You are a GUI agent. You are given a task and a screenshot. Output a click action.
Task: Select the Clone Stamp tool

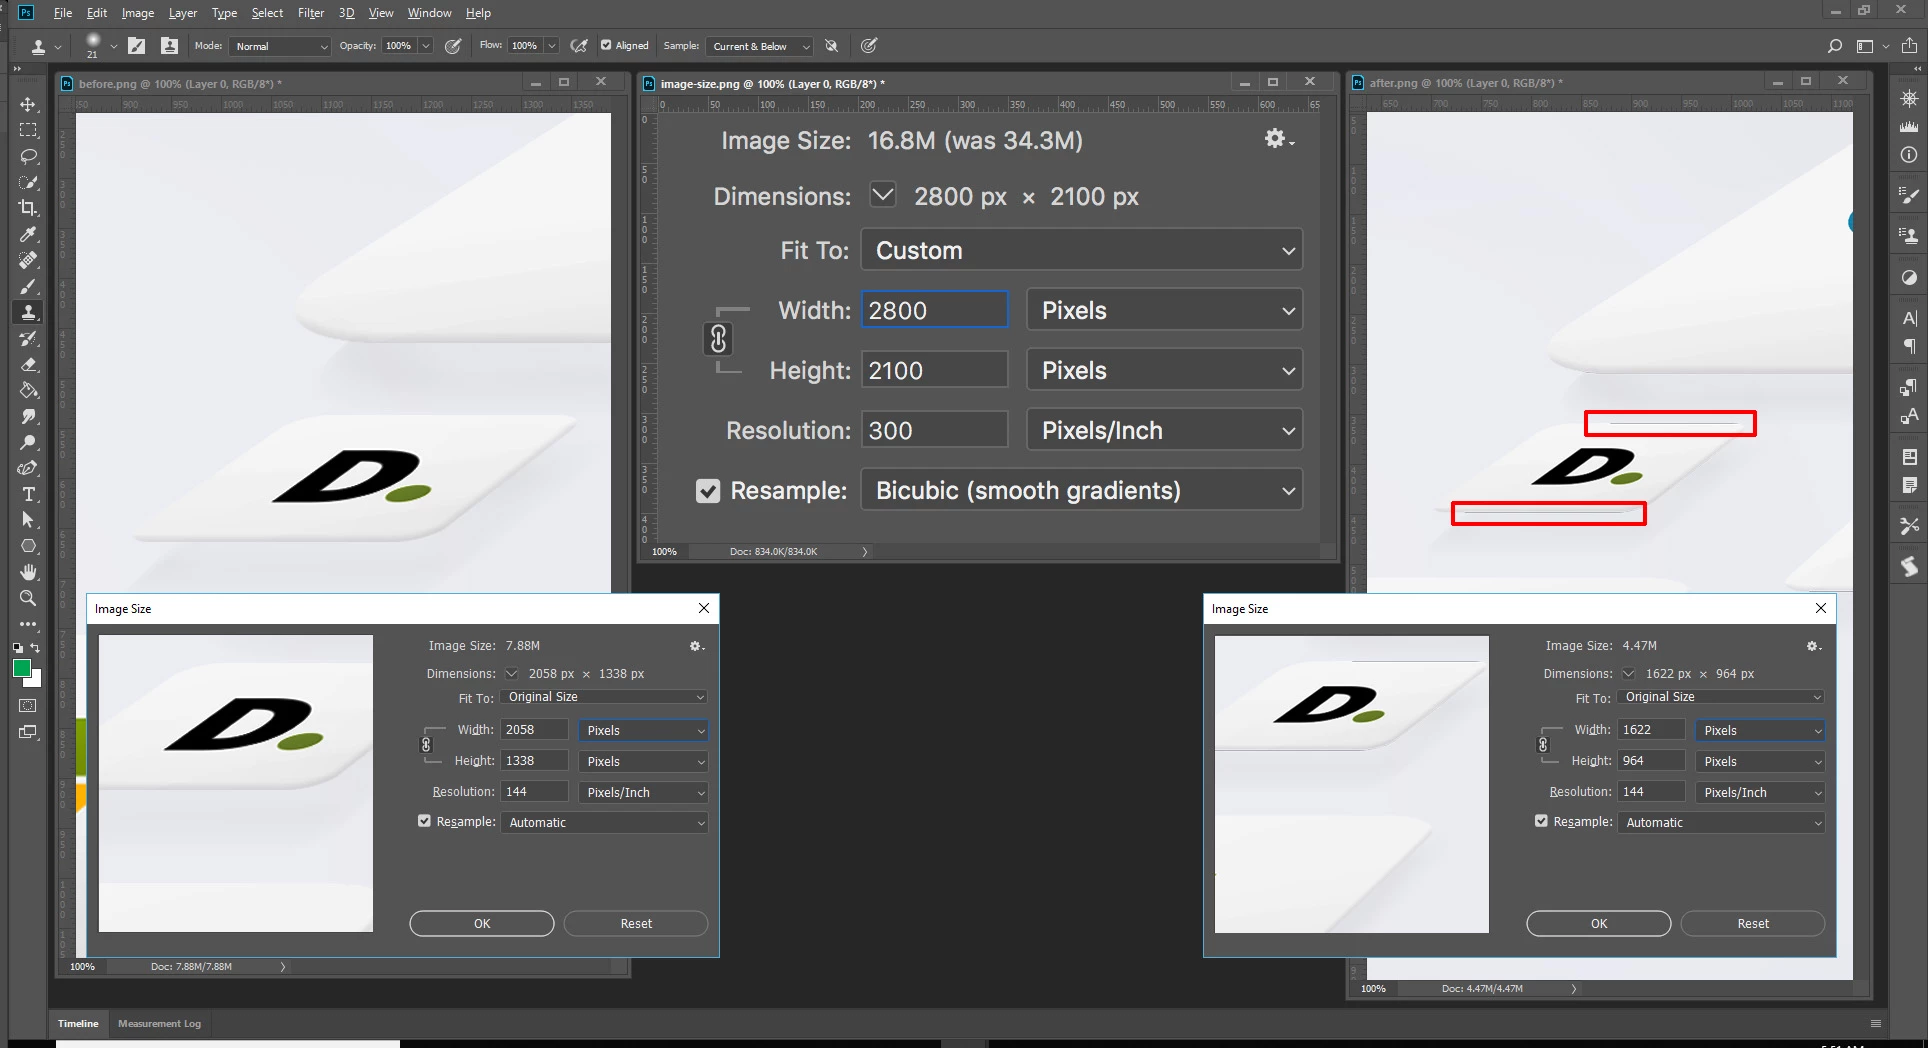[28, 313]
